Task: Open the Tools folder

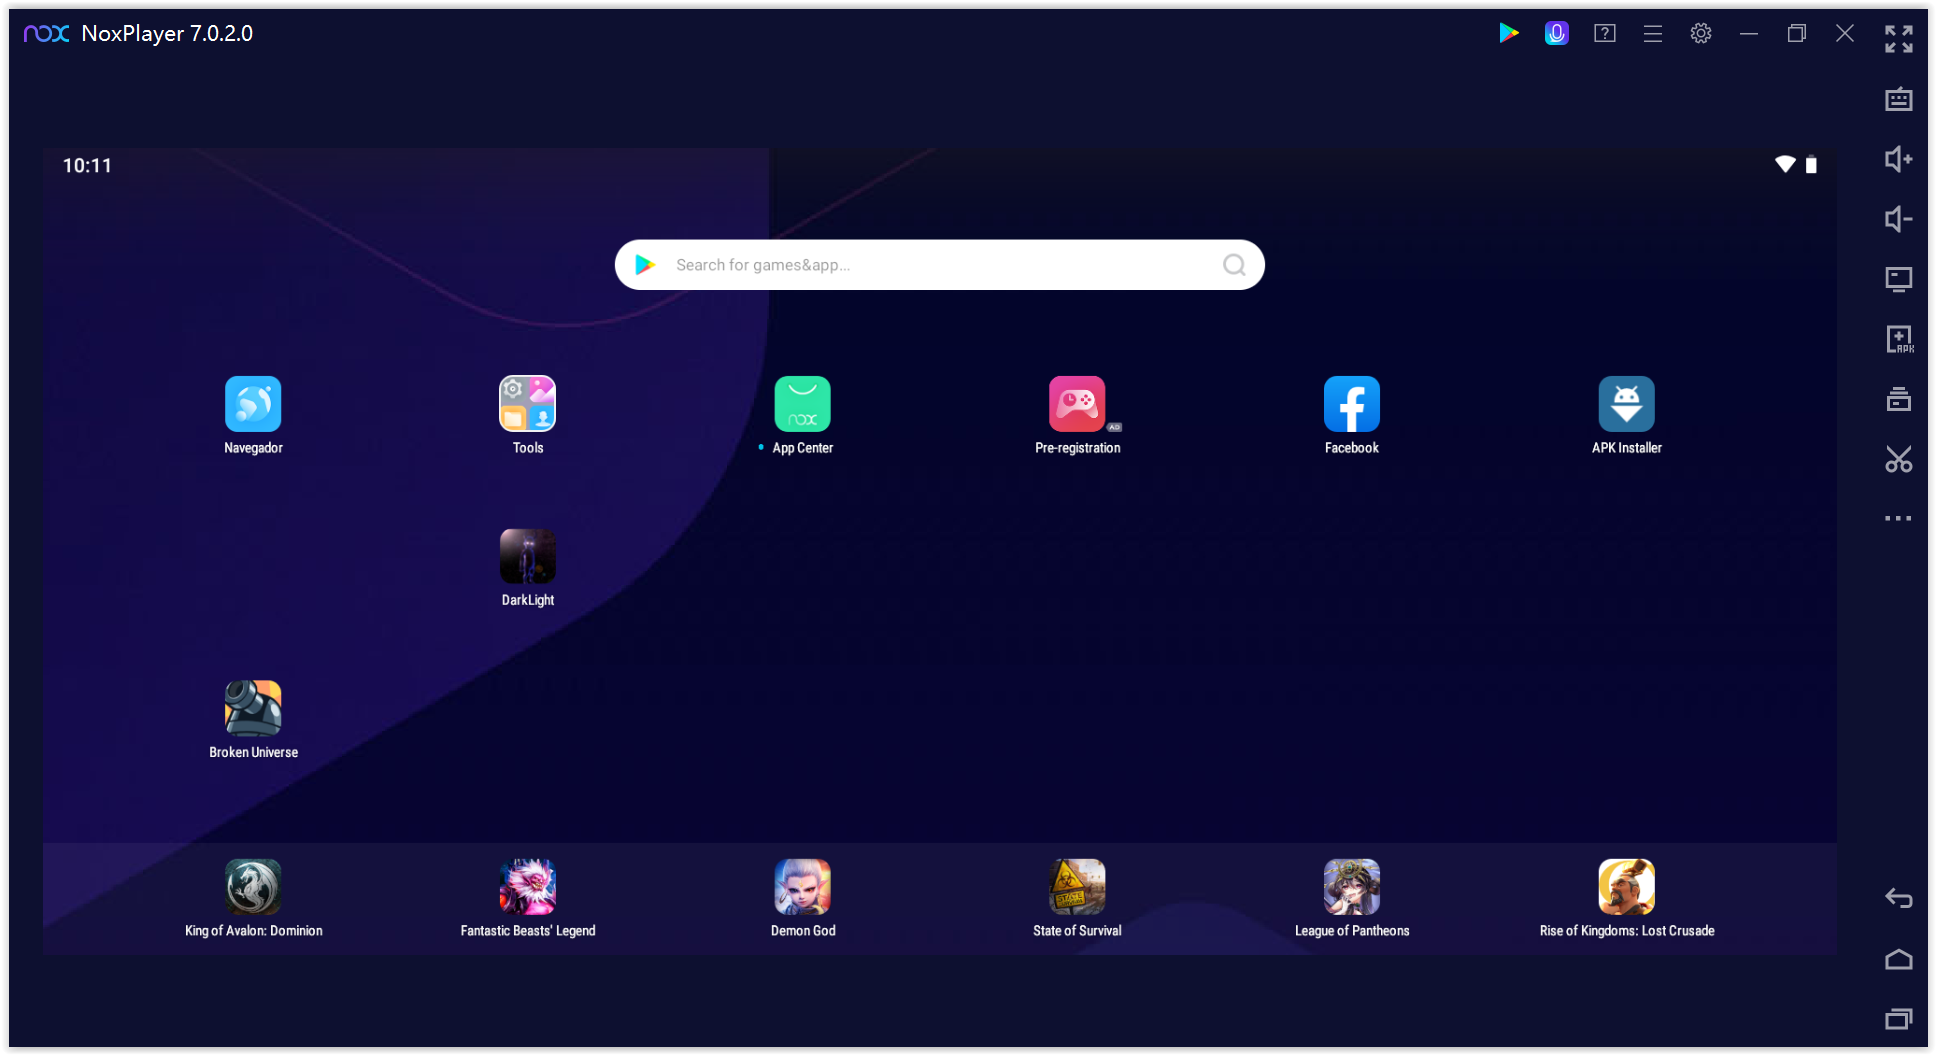Action: pos(528,404)
